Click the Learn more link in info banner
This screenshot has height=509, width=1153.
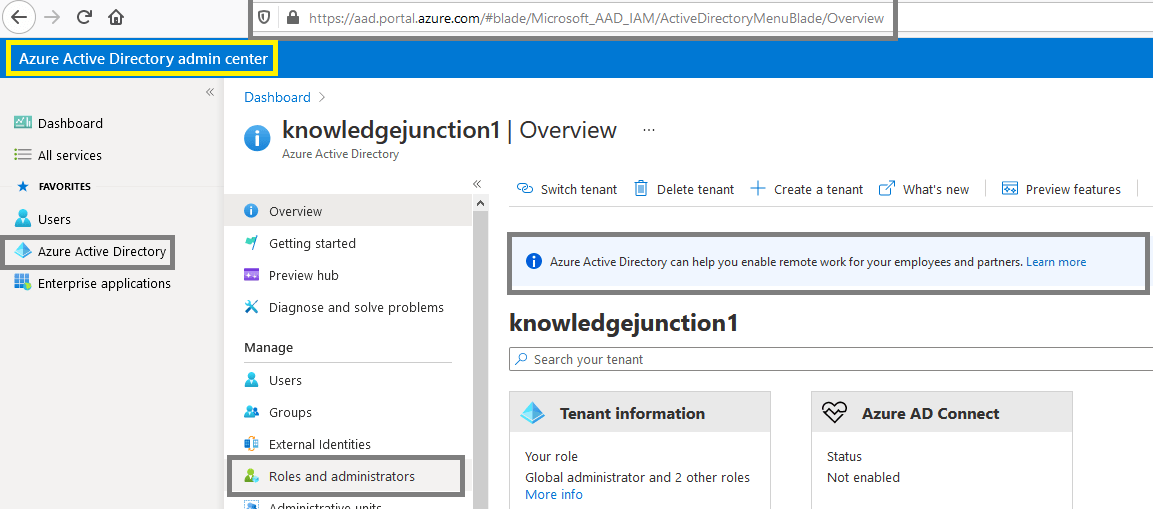1056,262
